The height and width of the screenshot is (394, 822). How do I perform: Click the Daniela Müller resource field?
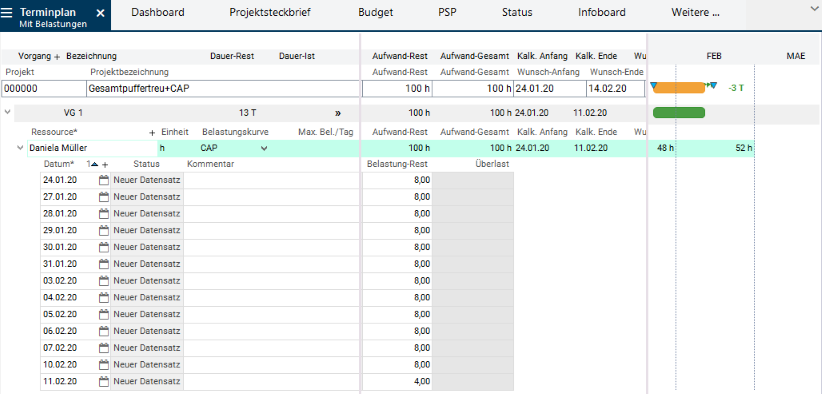[x=92, y=148]
